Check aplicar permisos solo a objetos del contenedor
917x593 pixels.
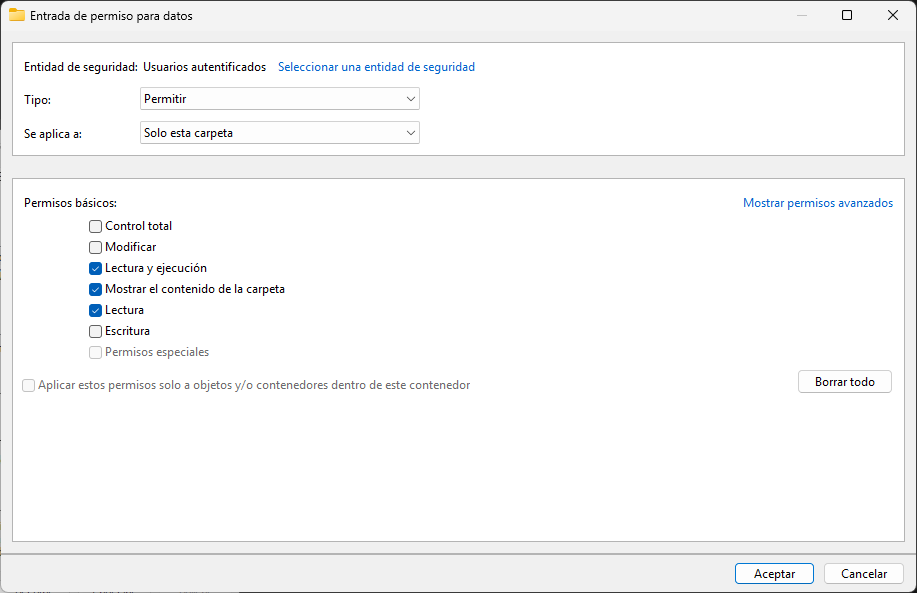click(28, 385)
